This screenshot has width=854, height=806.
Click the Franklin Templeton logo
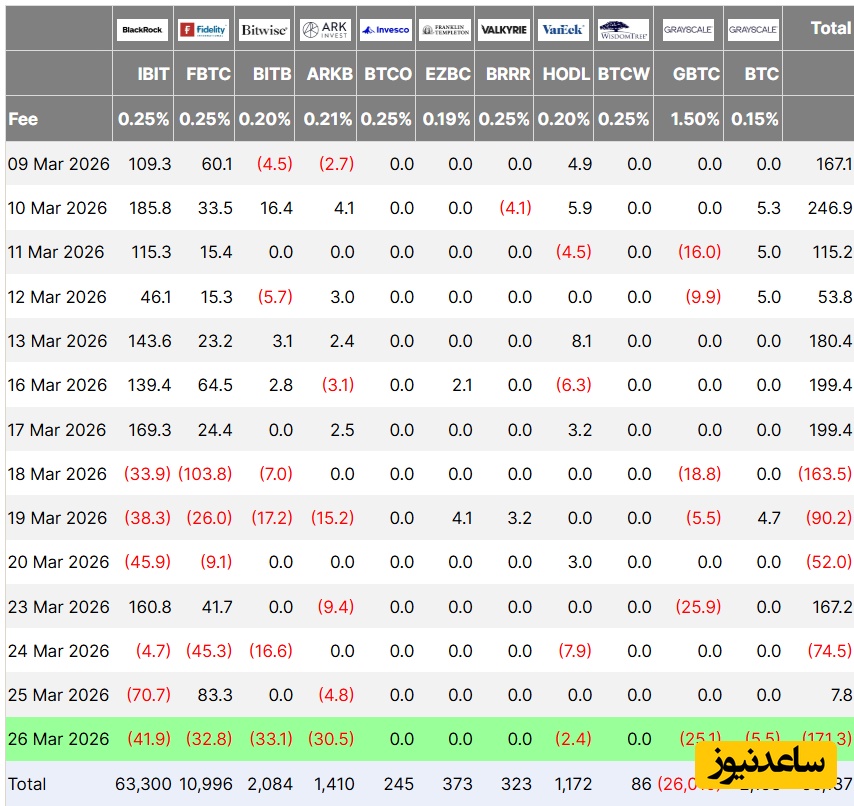(445, 30)
